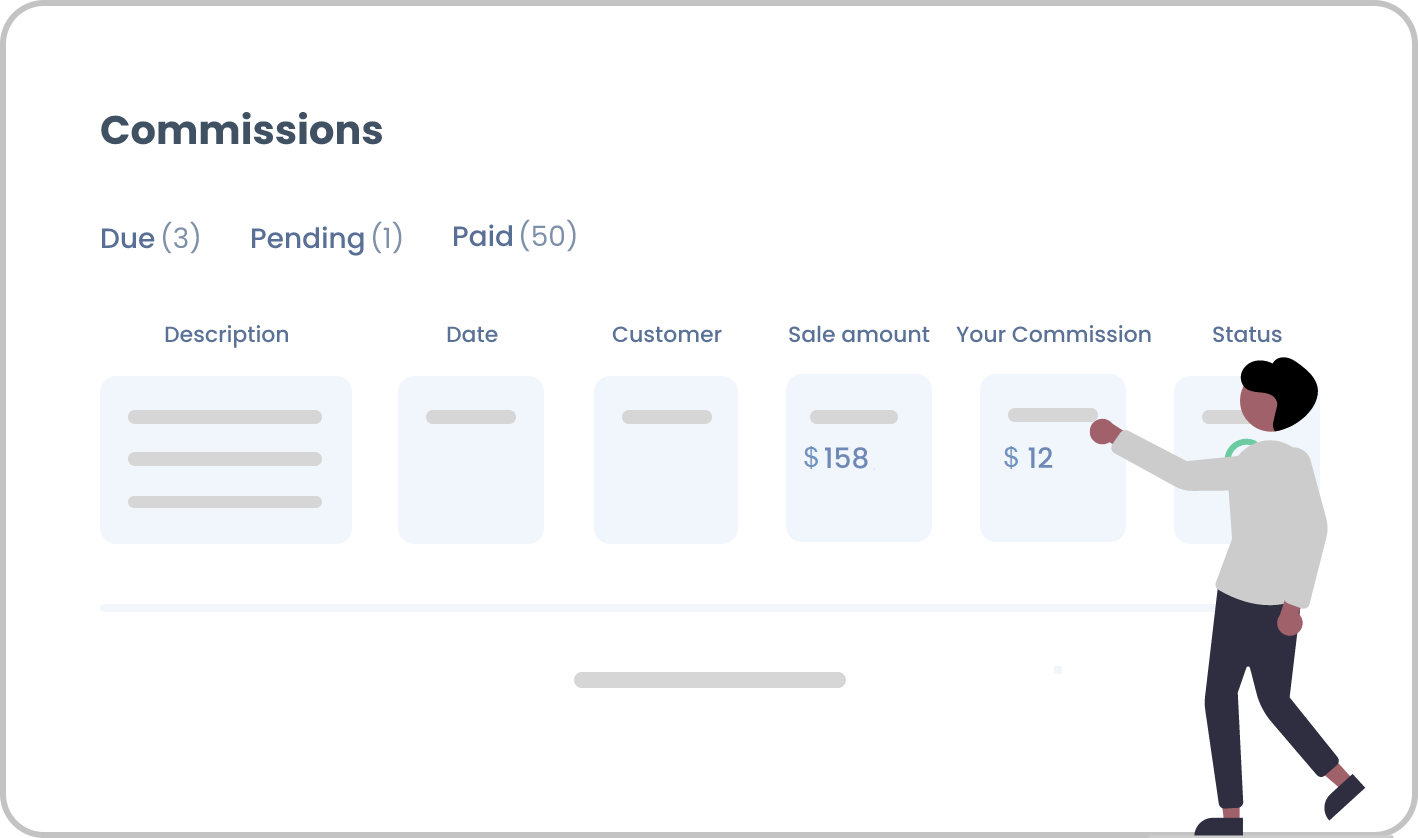This screenshot has width=1418, height=838.
Task: Select the Your Commission column header
Action: coord(1053,334)
